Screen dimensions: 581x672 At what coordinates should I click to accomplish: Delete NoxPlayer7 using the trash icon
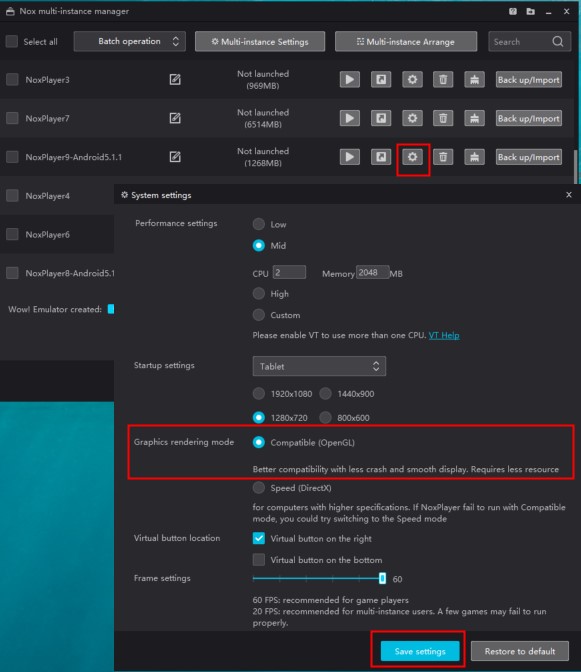[x=443, y=118]
